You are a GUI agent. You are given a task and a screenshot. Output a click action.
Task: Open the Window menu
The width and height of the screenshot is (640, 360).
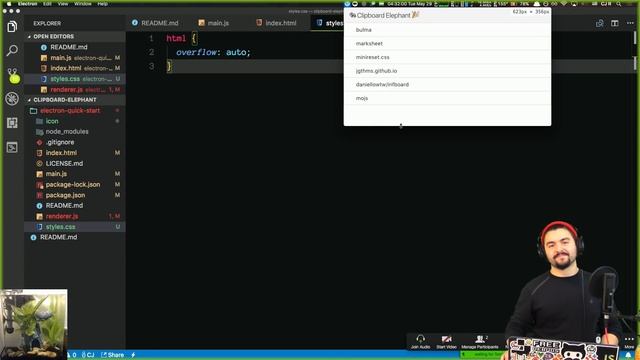[82, 4]
